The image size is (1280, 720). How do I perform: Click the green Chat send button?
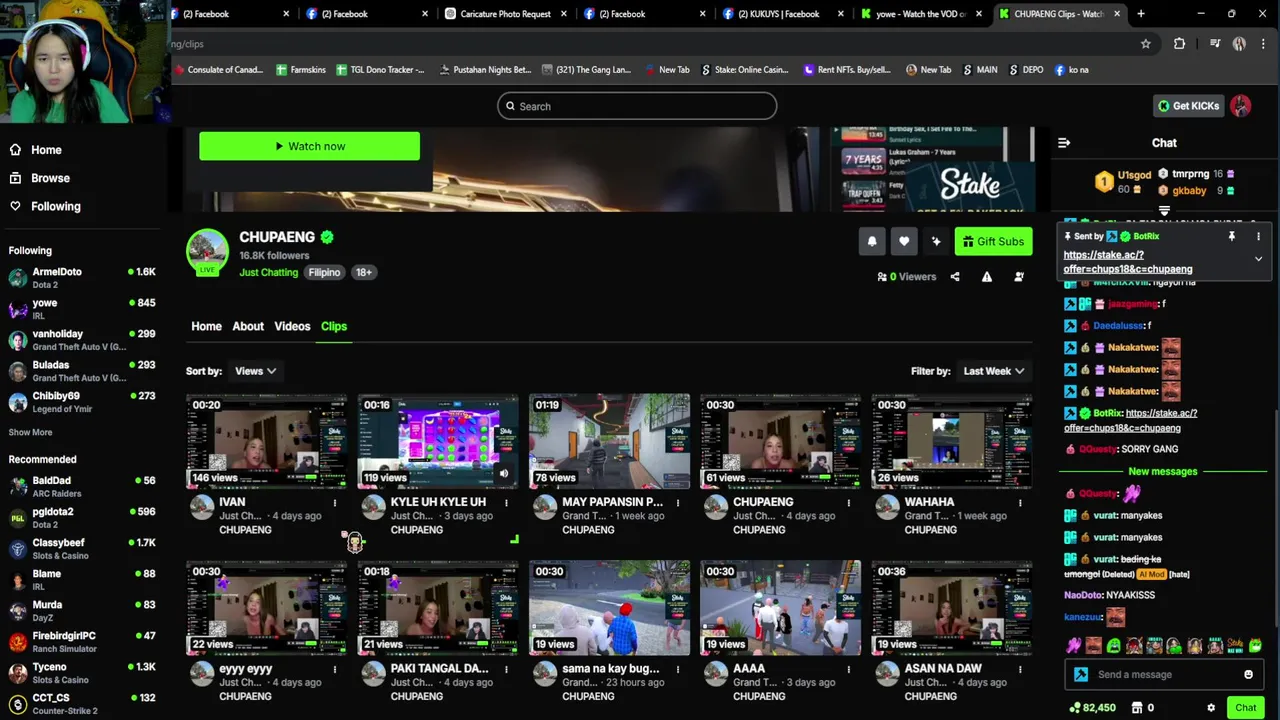tap(1245, 708)
